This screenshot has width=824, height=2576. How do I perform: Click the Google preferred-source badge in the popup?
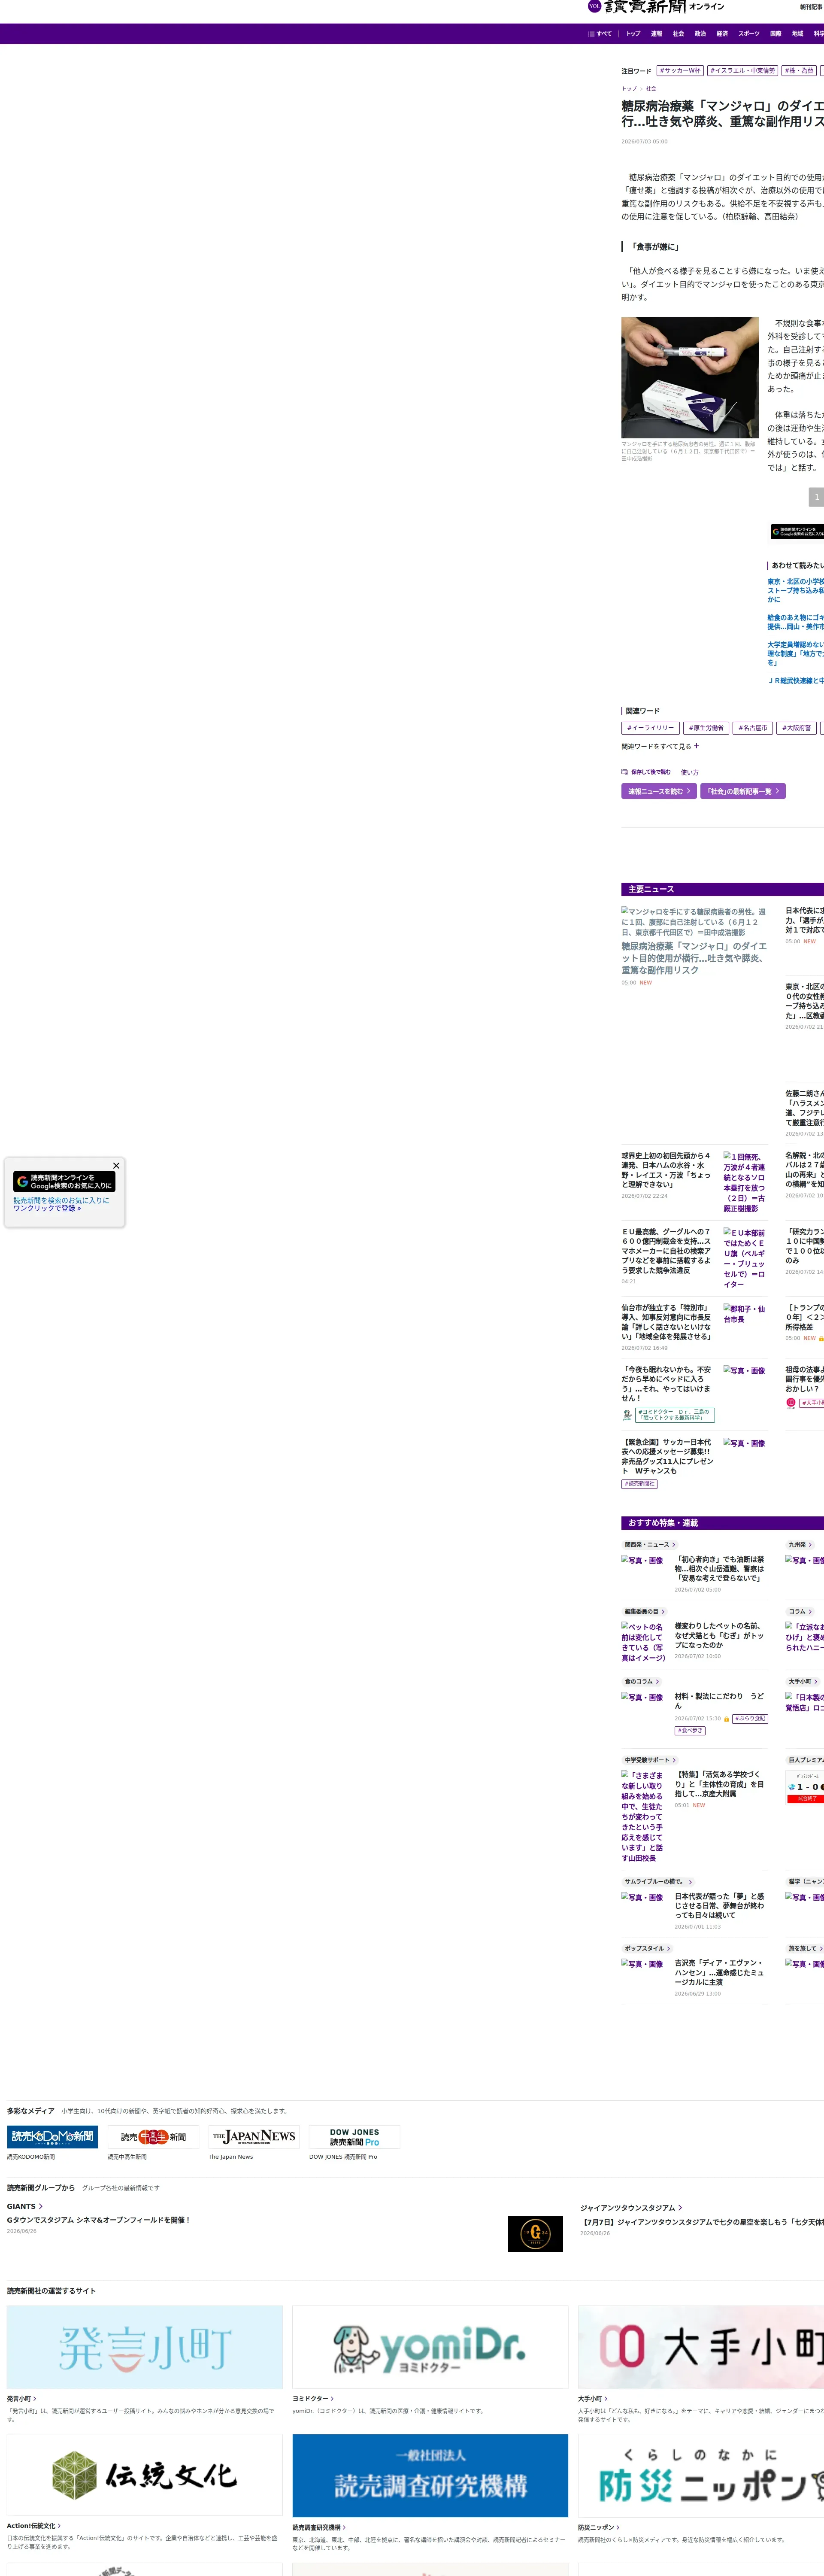click(x=65, y=1181)
